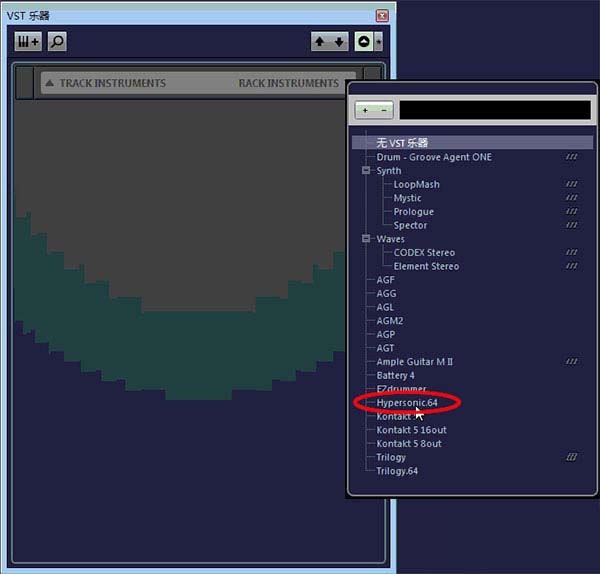
Task: Close the VST 乐器 window
Action: coord(382,16)
